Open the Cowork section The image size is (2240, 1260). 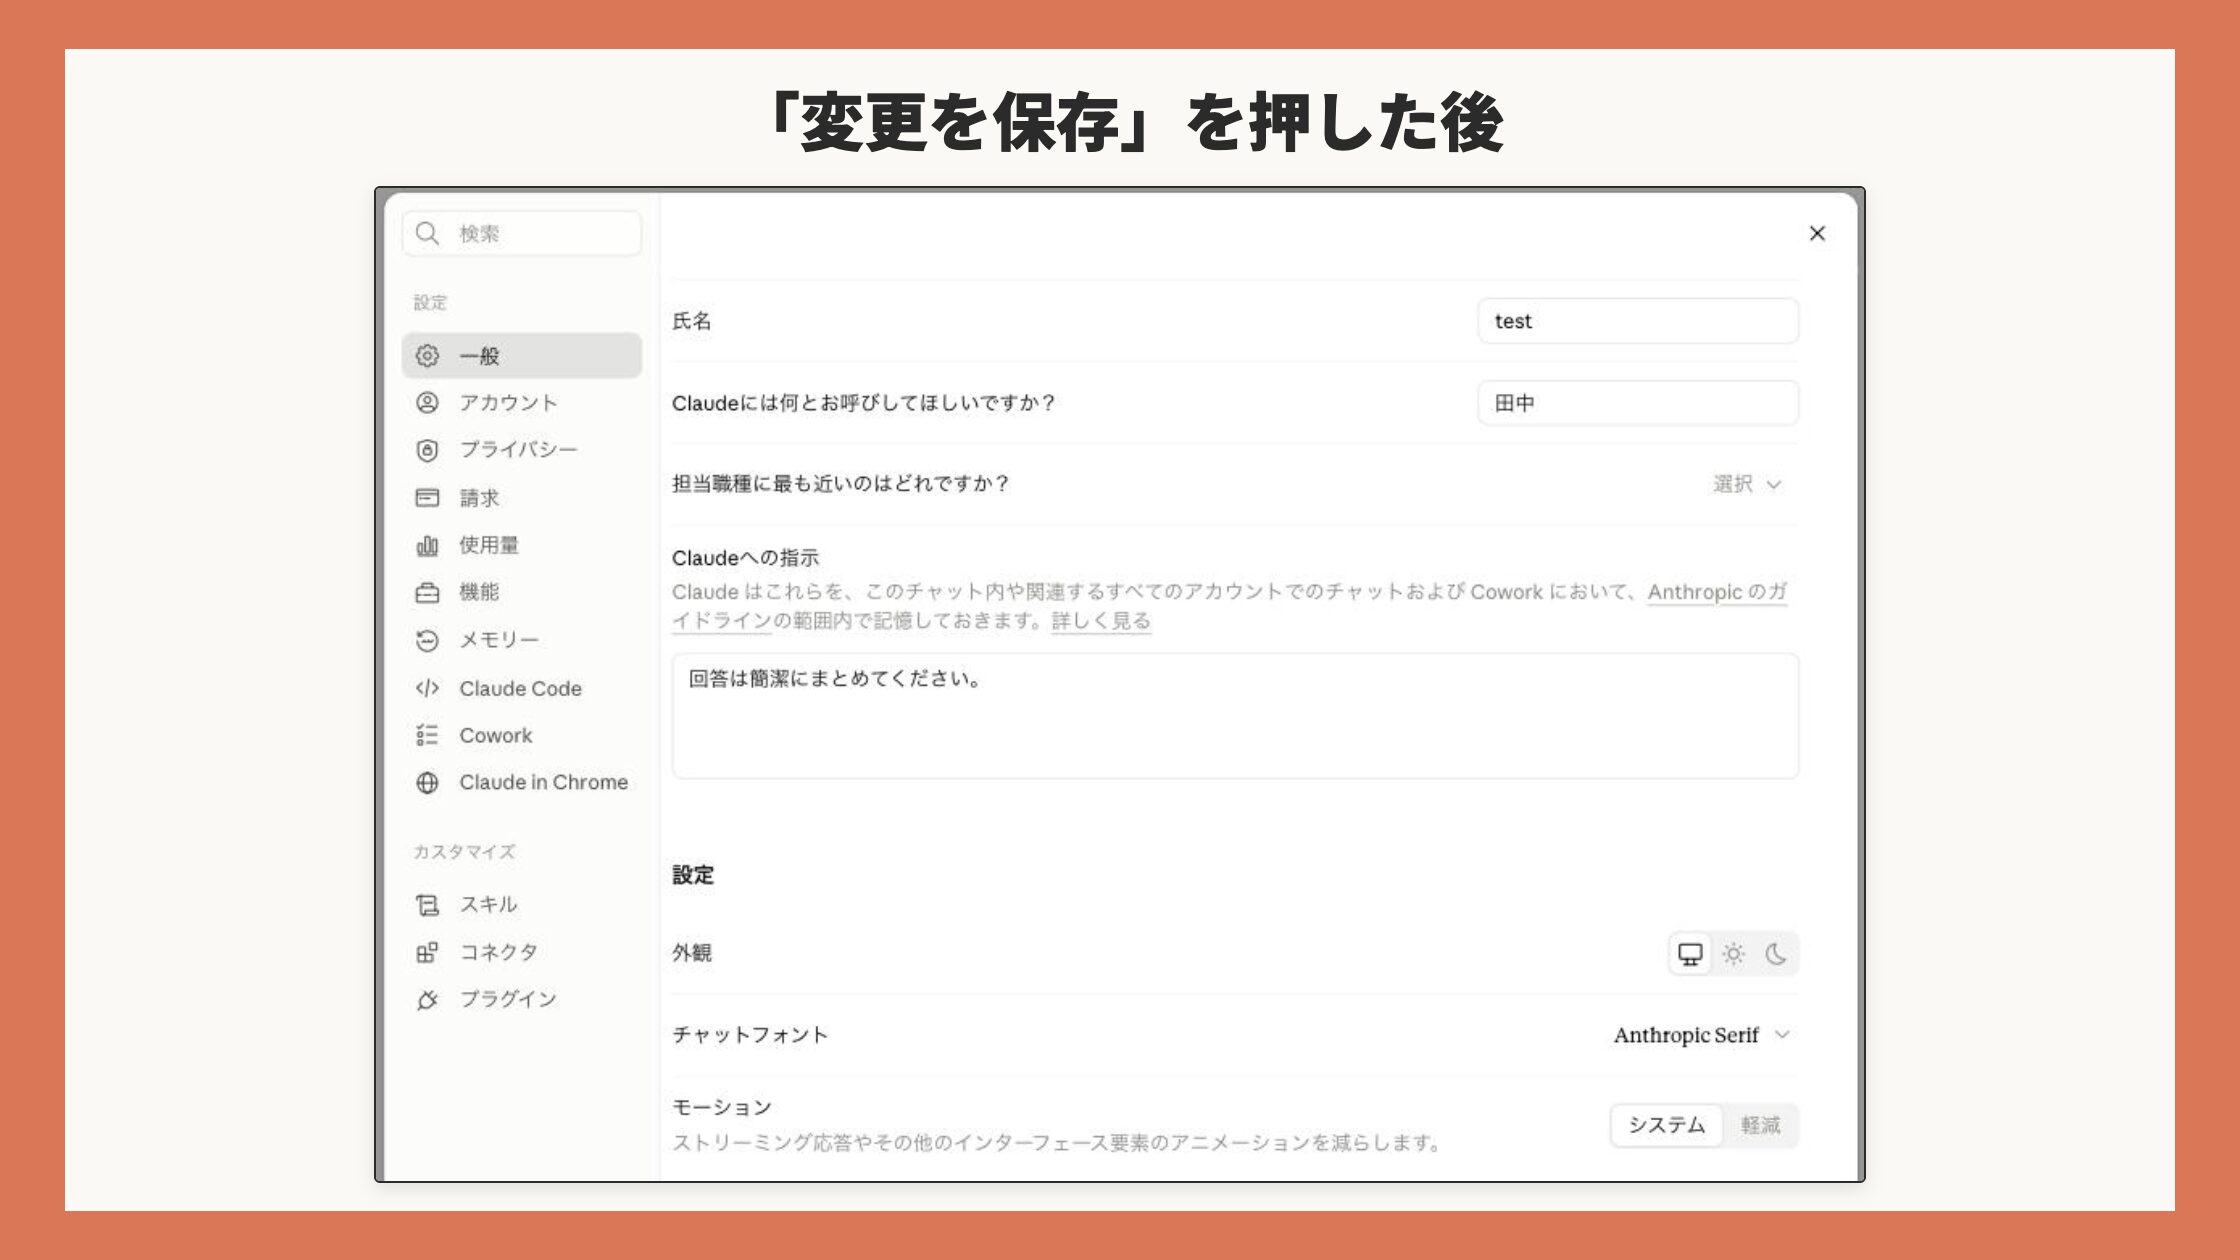pyautogui.click(x=522, y=735)
